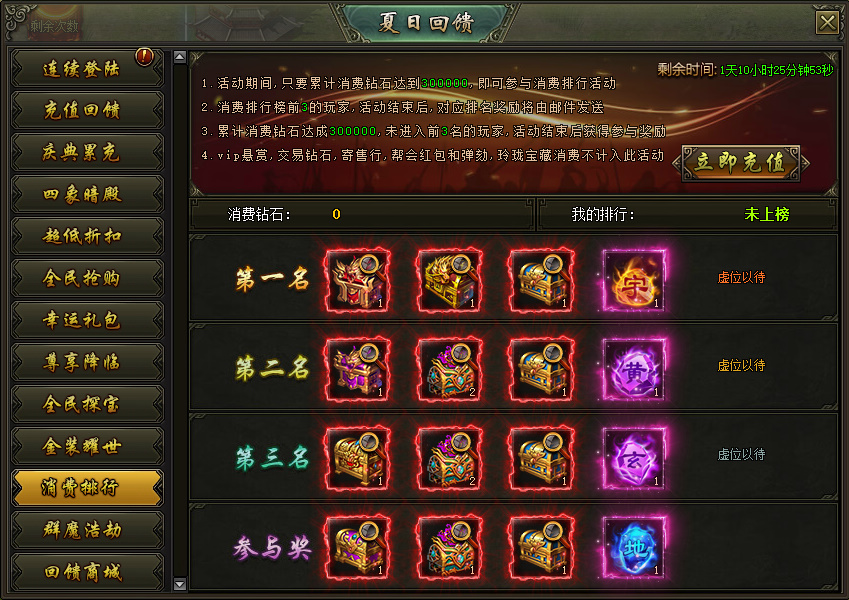Viewport: 849px width, 600px height.
Task: Click the third-place 玄 purple gem reward
Action: 634,459
